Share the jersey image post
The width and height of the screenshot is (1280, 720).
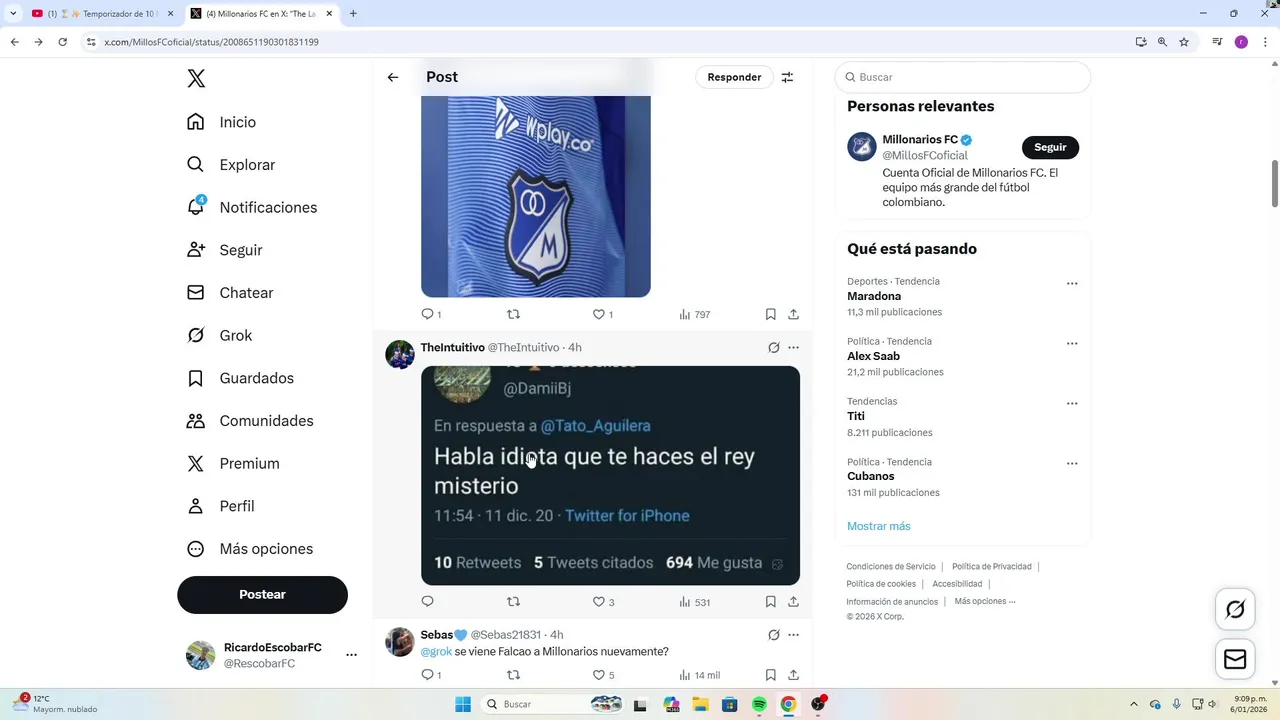click(x=793, y=314)
